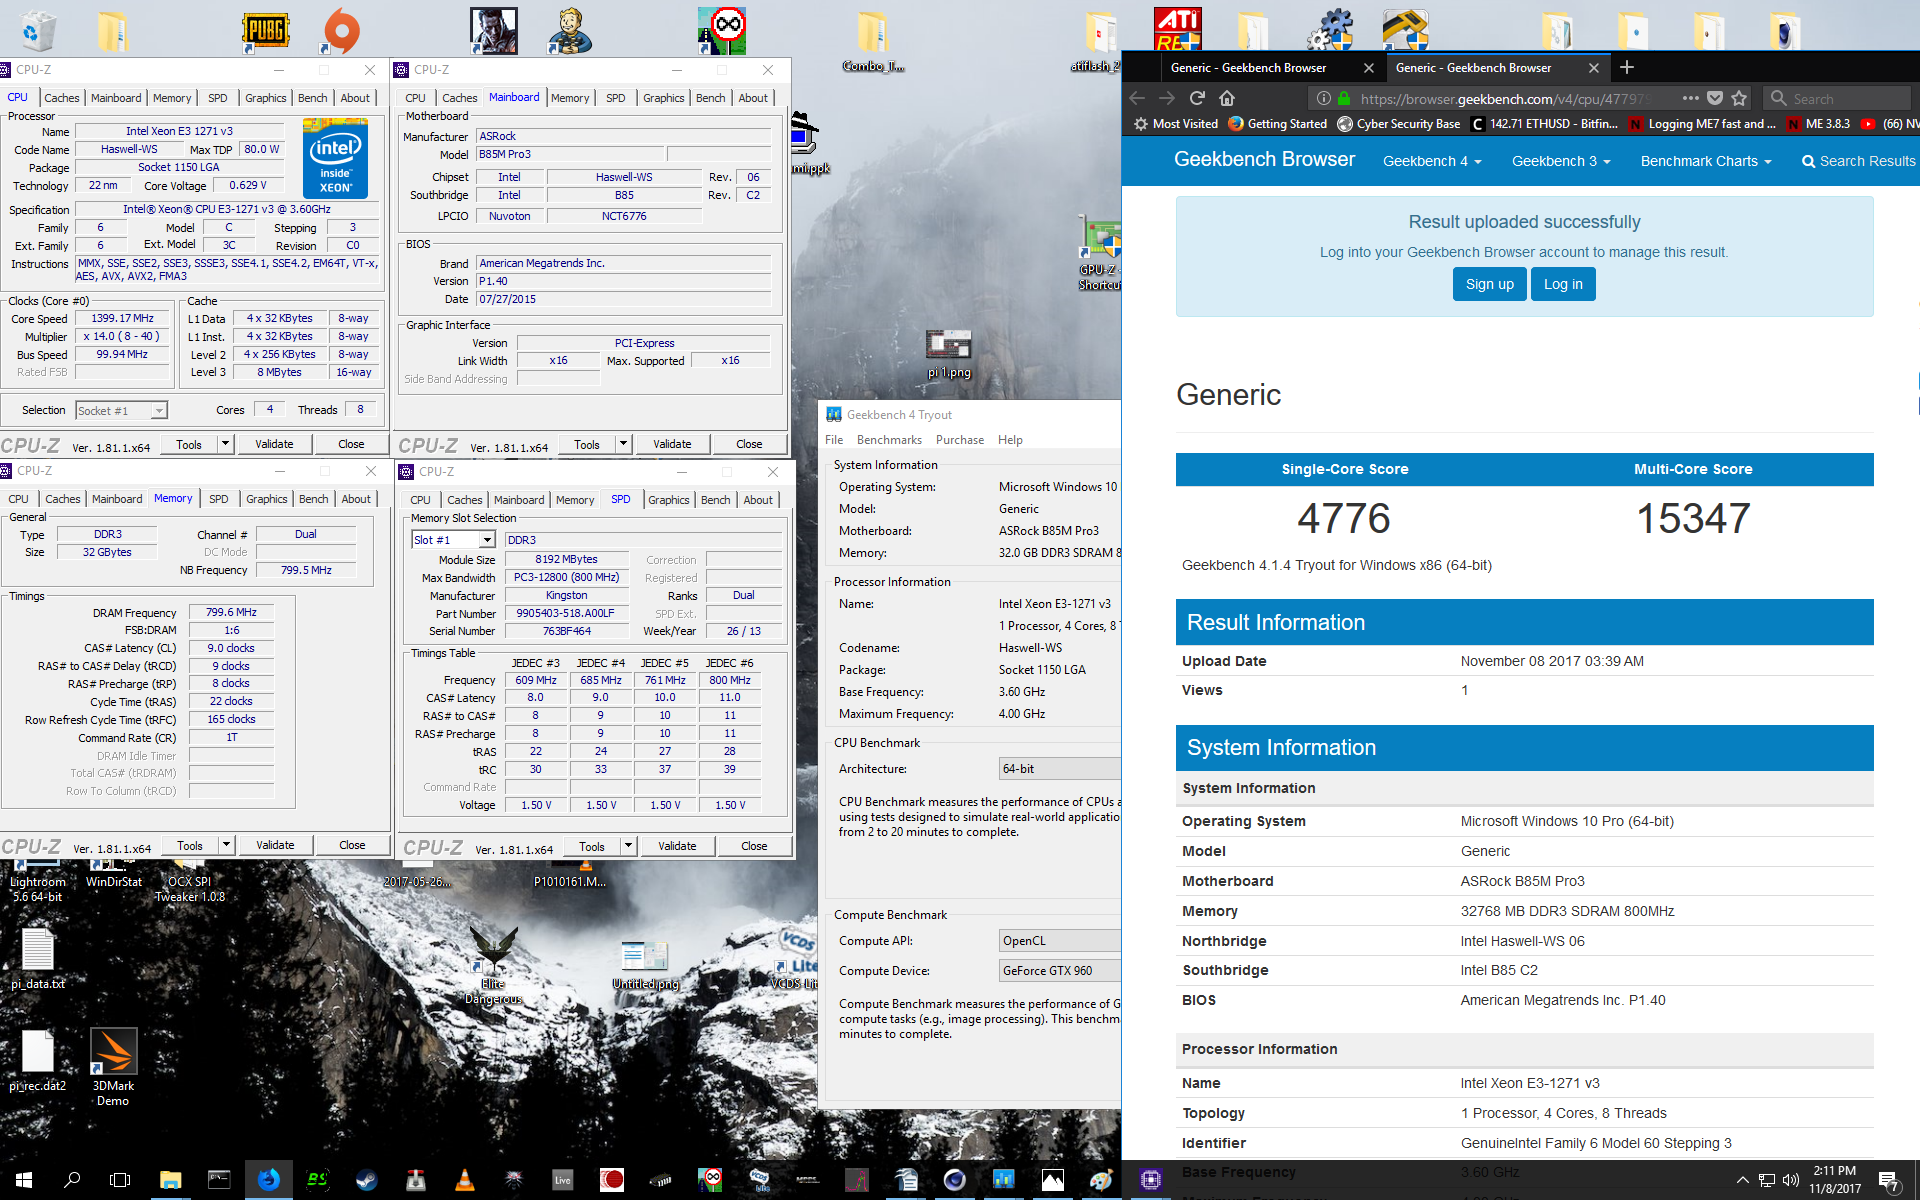Image resolution: width=1920 pixels, height=1200 pixels.
Task: Open the Search Results link
Action: point(1858,161)
